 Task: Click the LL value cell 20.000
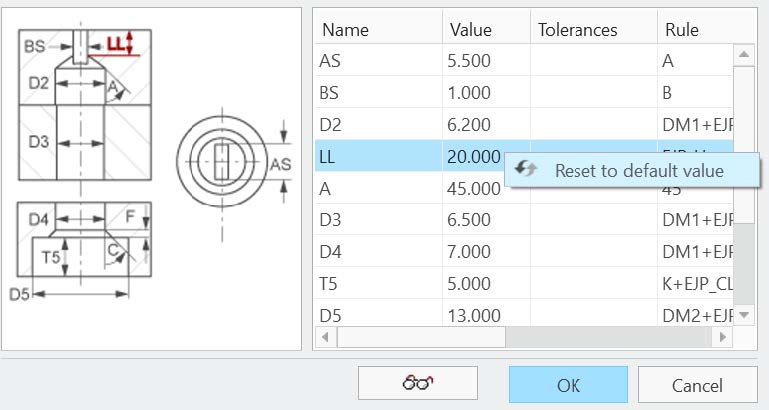tap(474, 156)
